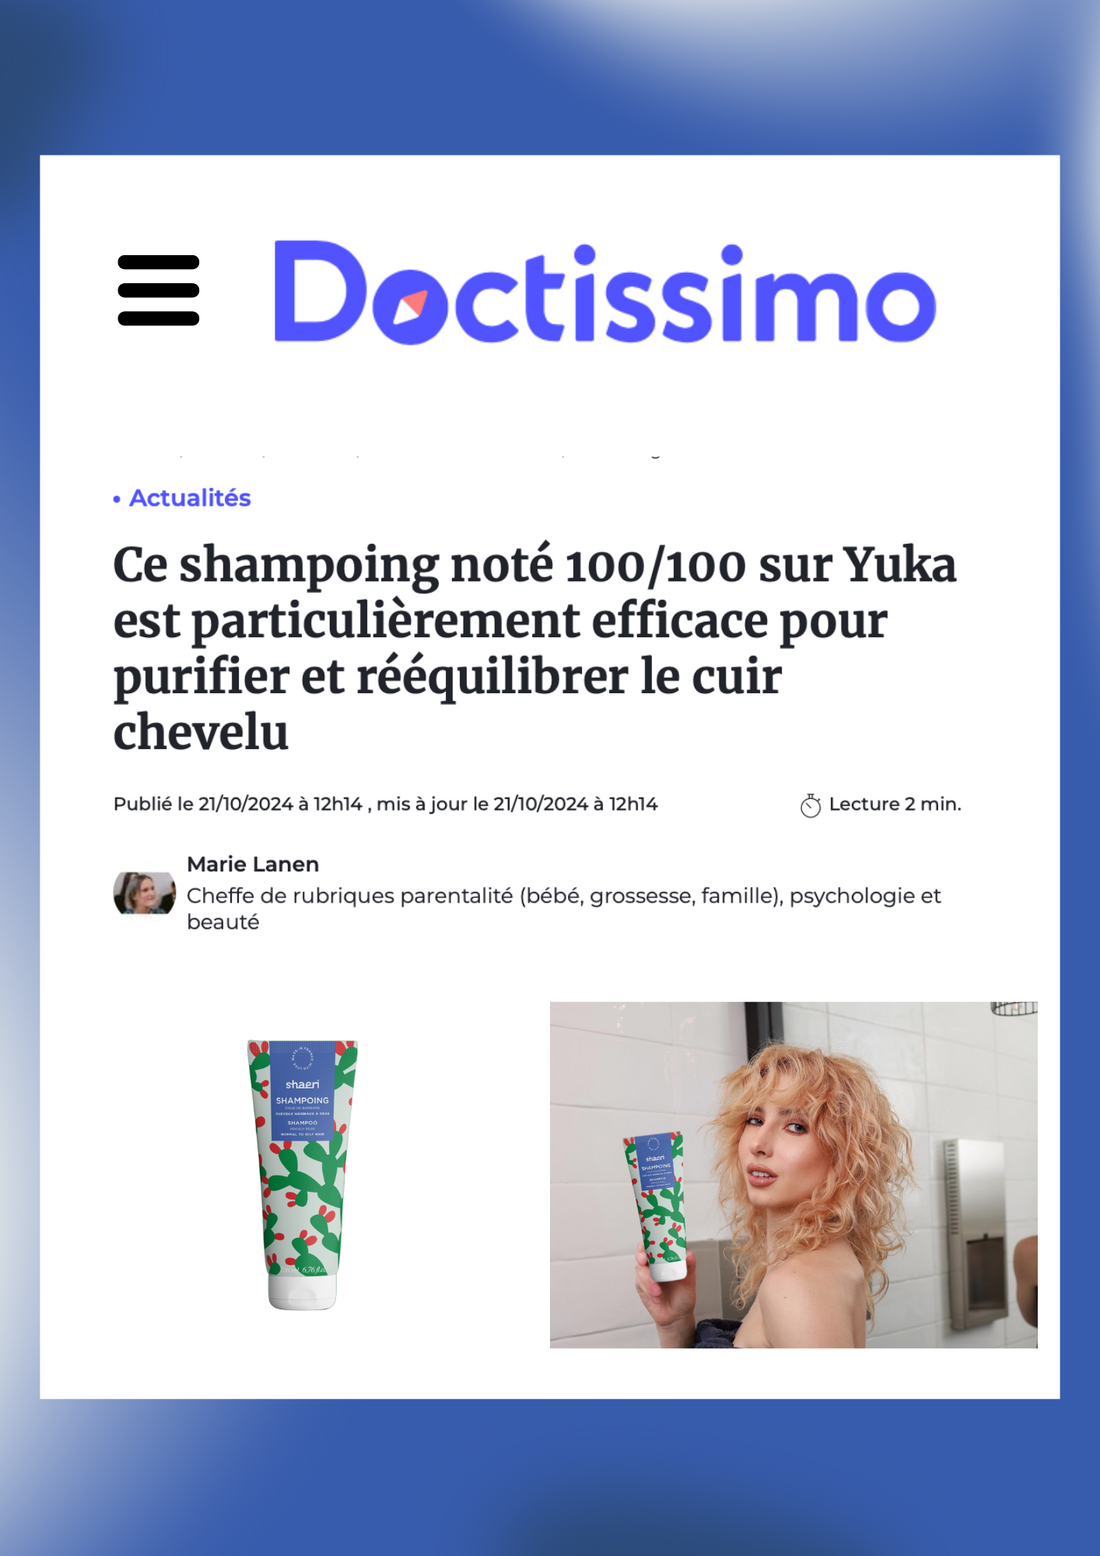Click the word Yuka in the headline

click(x=900, y=565)
